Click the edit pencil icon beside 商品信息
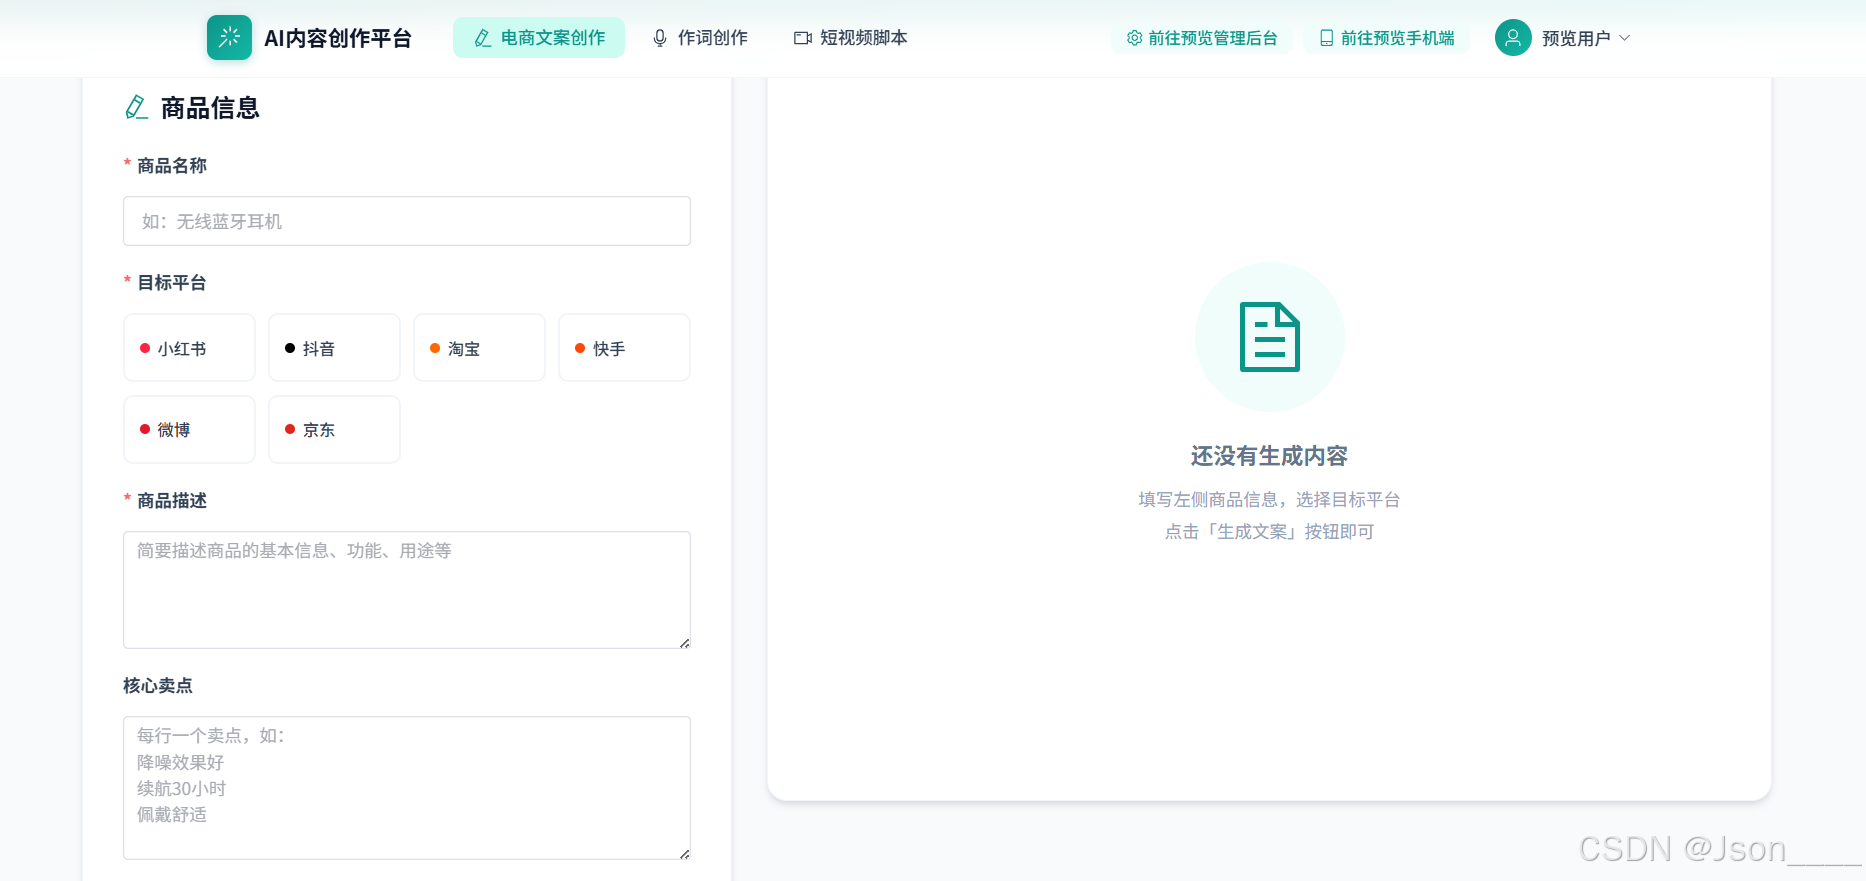 click(x=136, y=107)
